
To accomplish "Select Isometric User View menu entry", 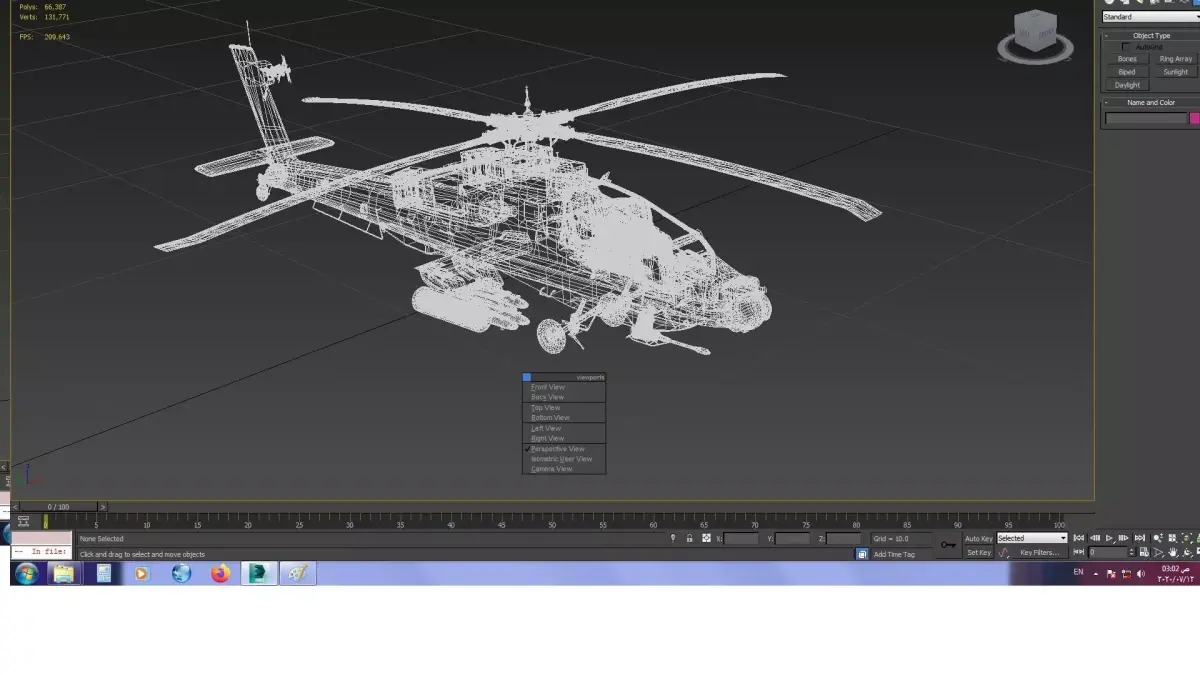I will 563,459.
